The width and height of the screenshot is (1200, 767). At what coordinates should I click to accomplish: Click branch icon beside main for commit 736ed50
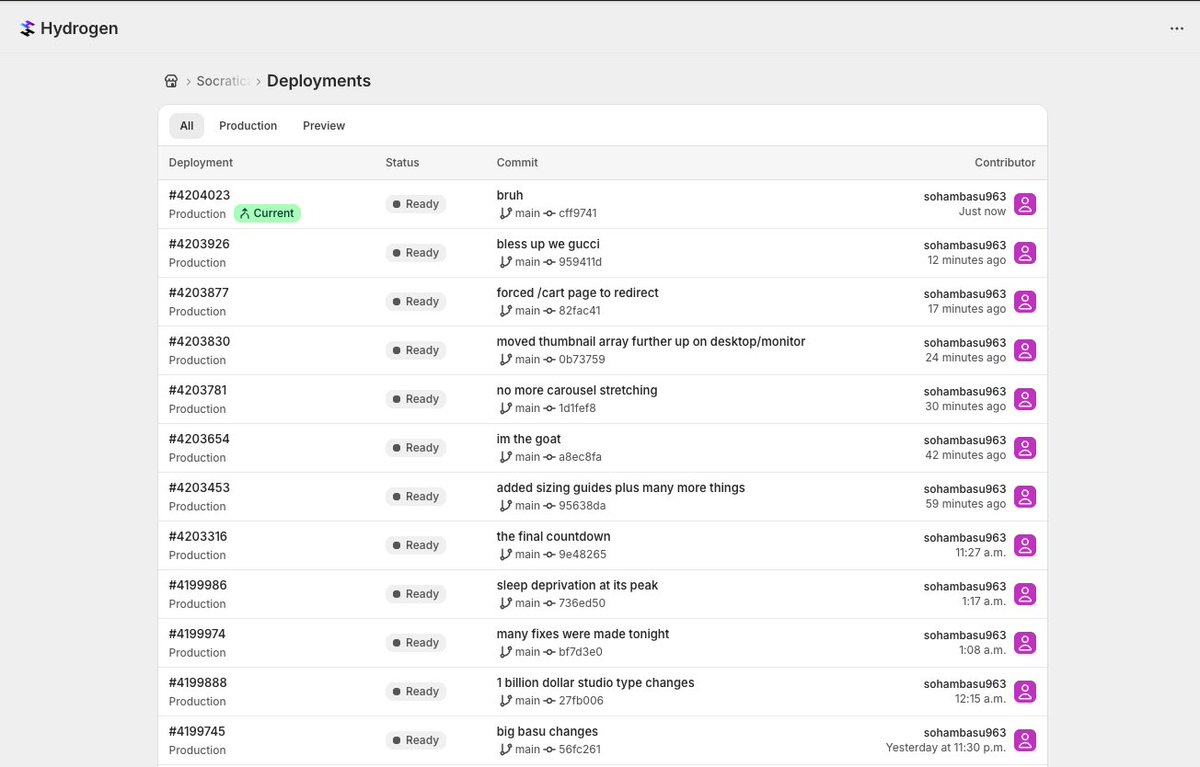505,603
